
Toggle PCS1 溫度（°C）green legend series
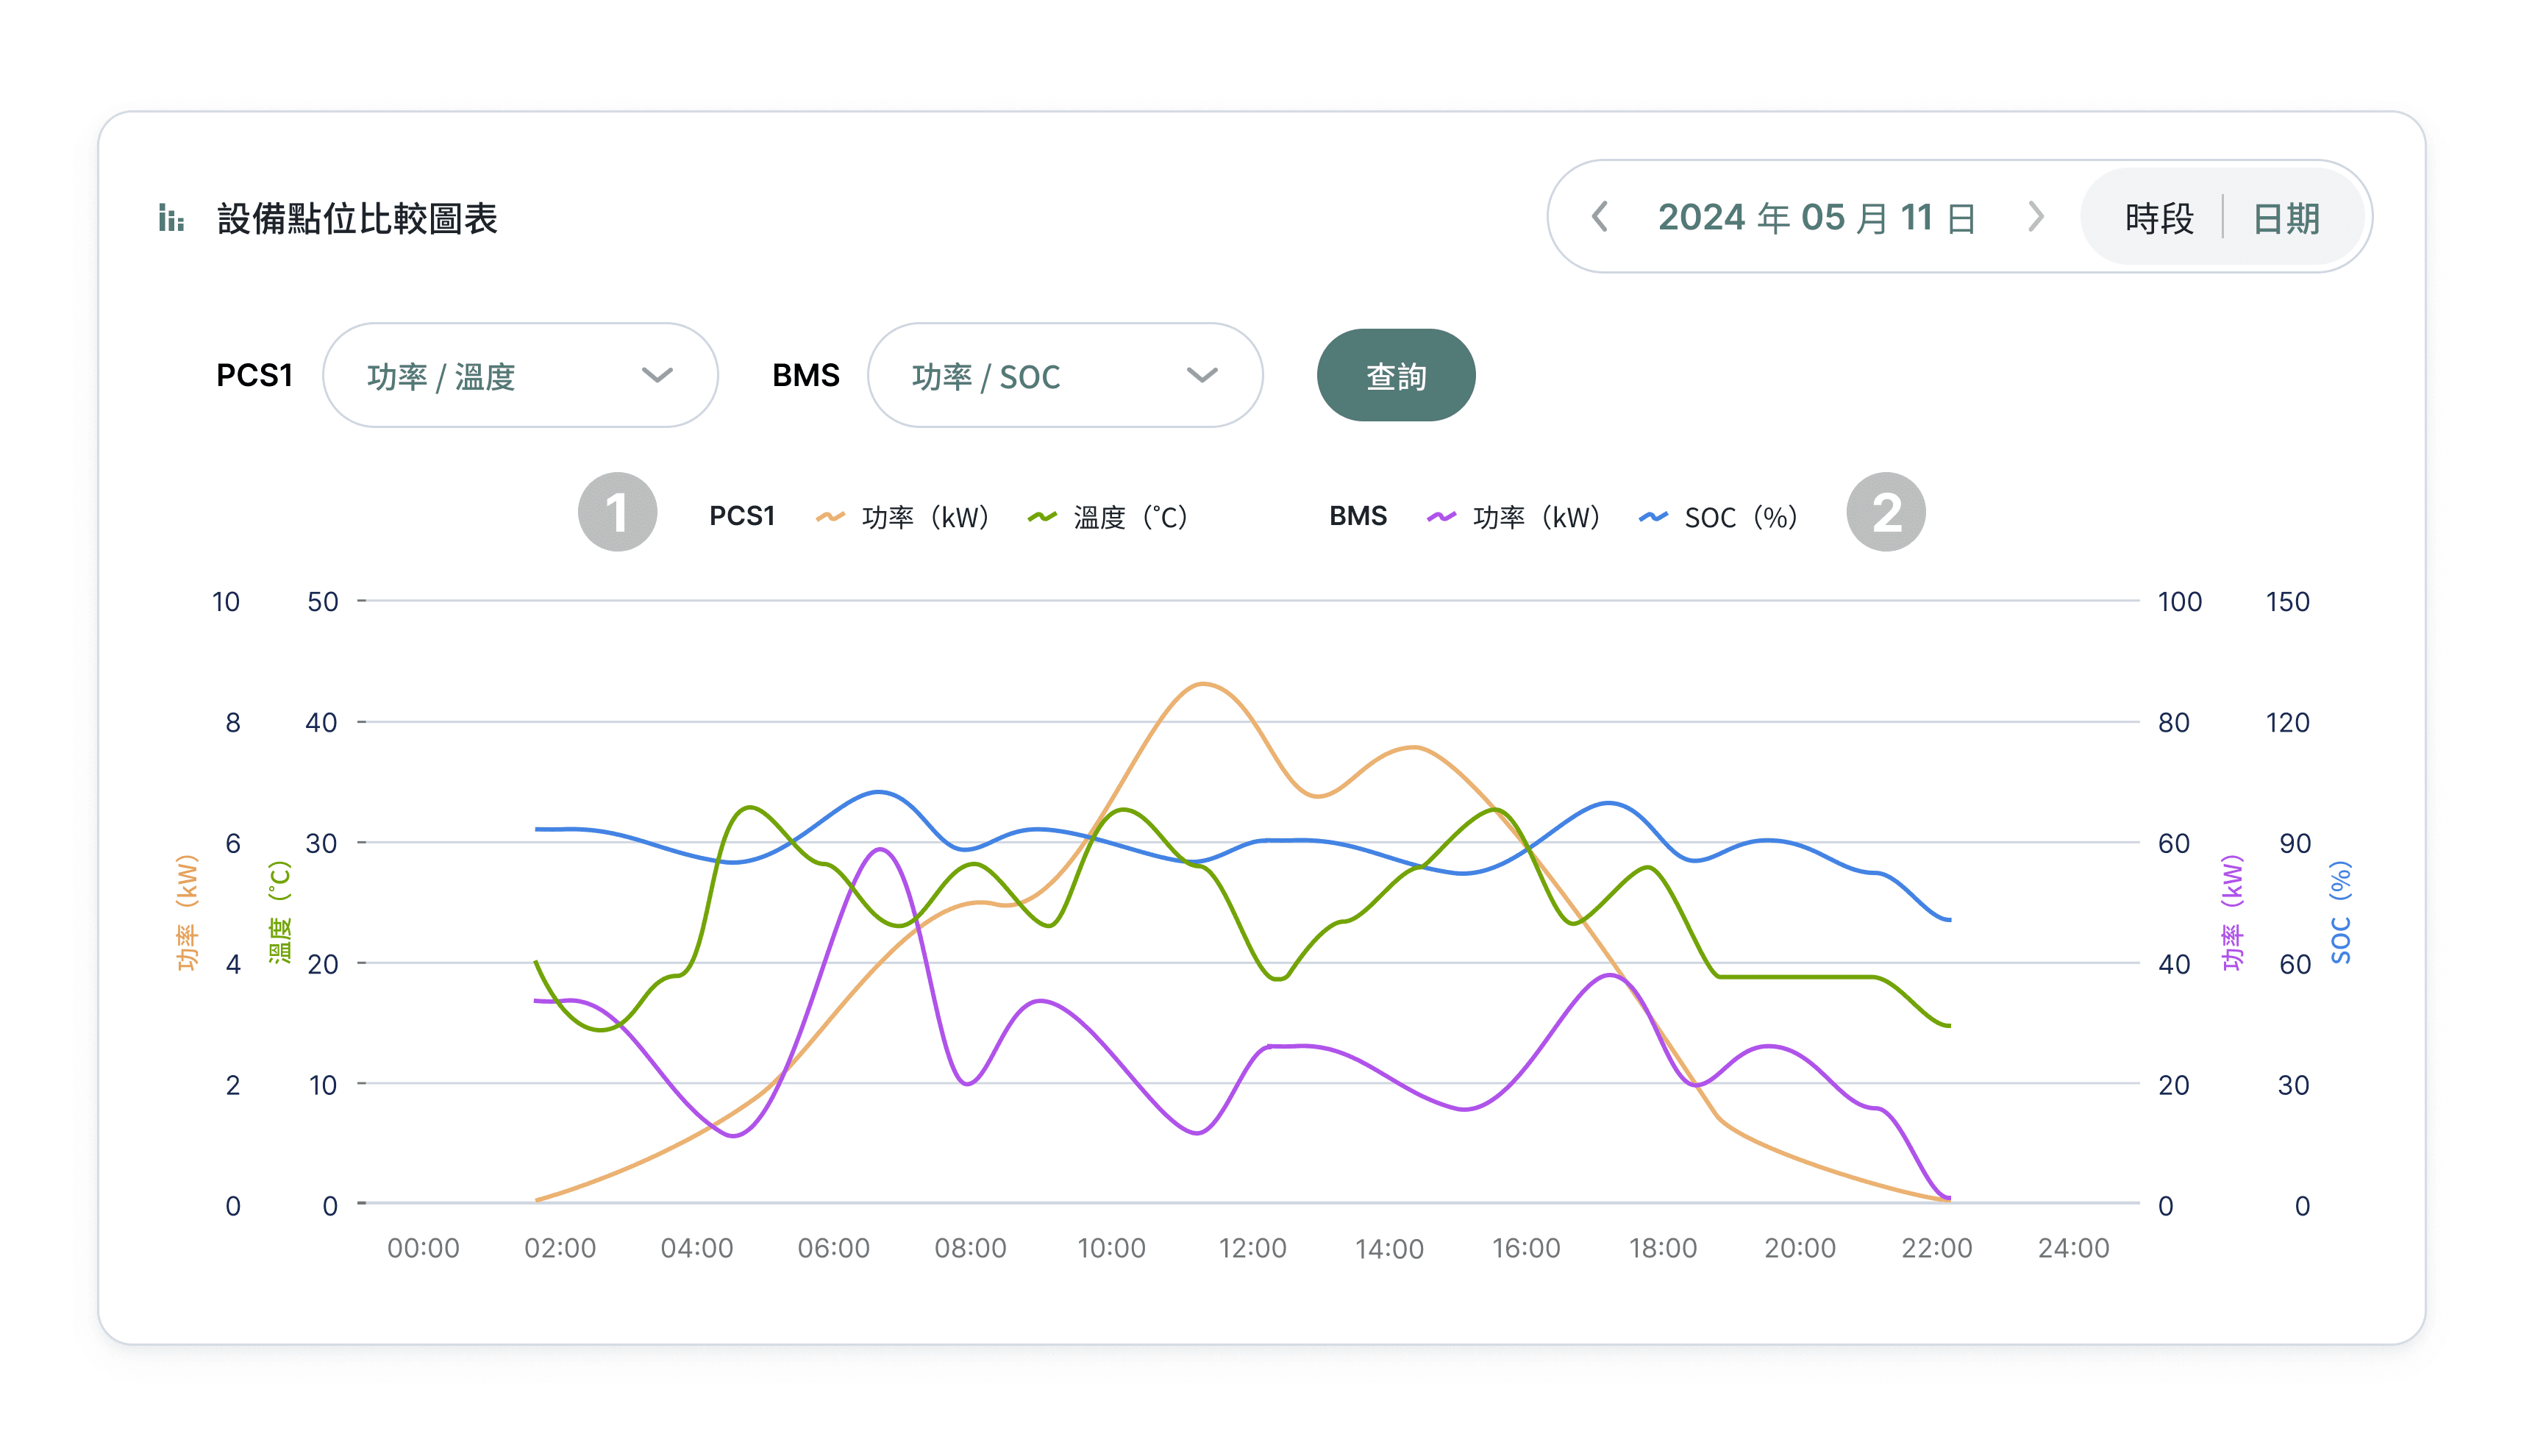(x=1108, y=517)
